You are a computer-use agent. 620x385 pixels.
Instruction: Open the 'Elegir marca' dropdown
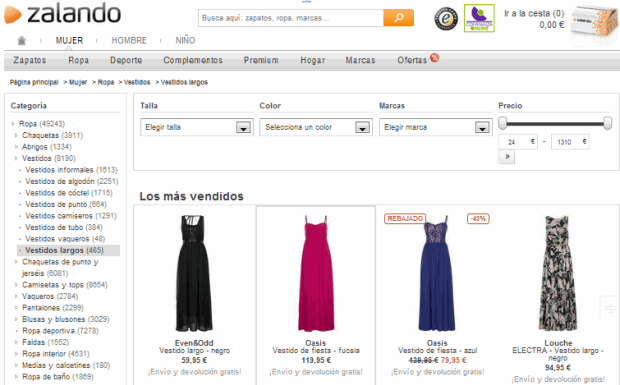(436, 127)
